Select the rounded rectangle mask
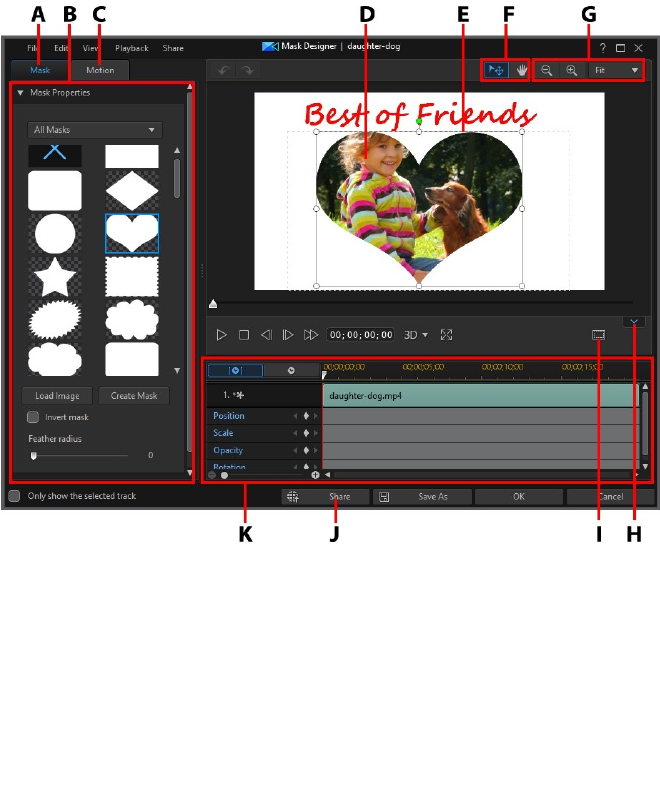Screen dimensions: 660x788 55,190
